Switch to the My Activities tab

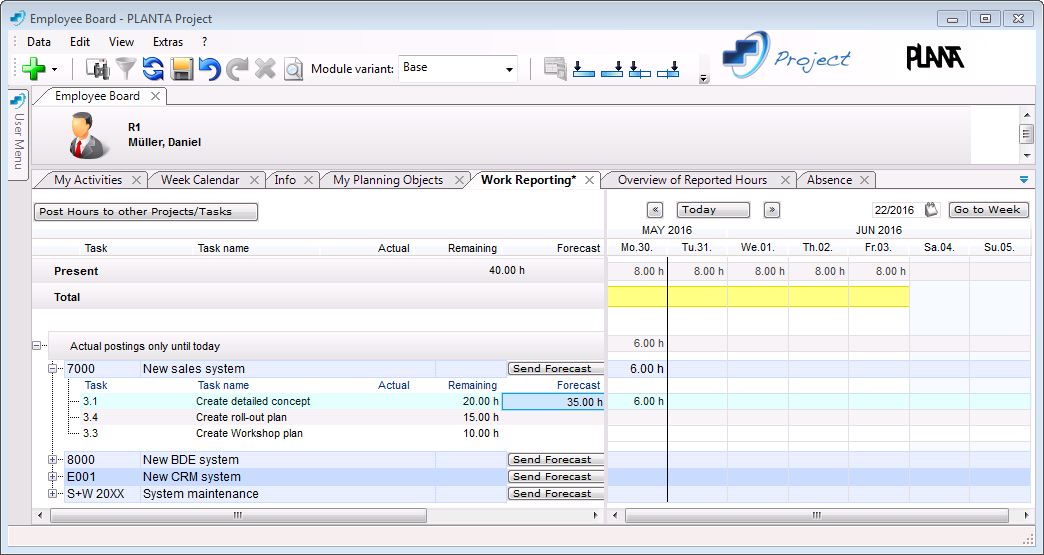pos(88,180)
